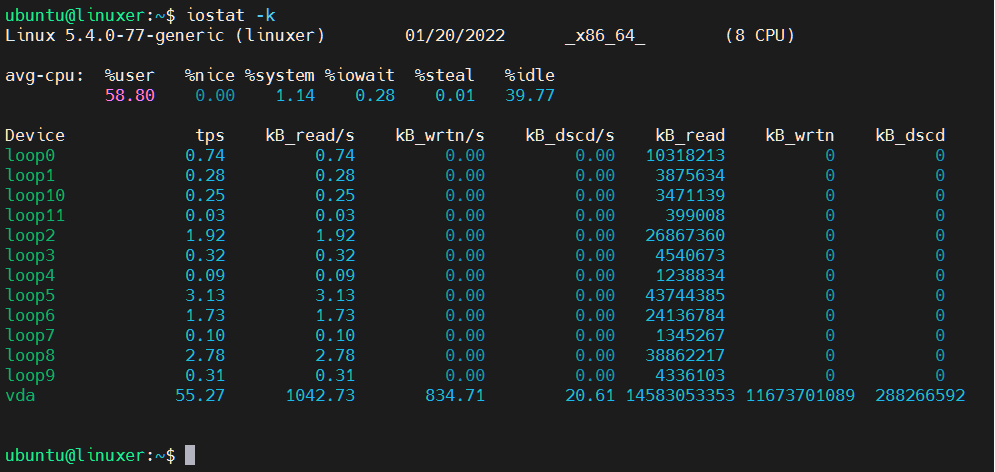Click the kernel version 'Linux 5.4.0-77-generic'
The image size is (995, 472).
click(x=115, y=35)
